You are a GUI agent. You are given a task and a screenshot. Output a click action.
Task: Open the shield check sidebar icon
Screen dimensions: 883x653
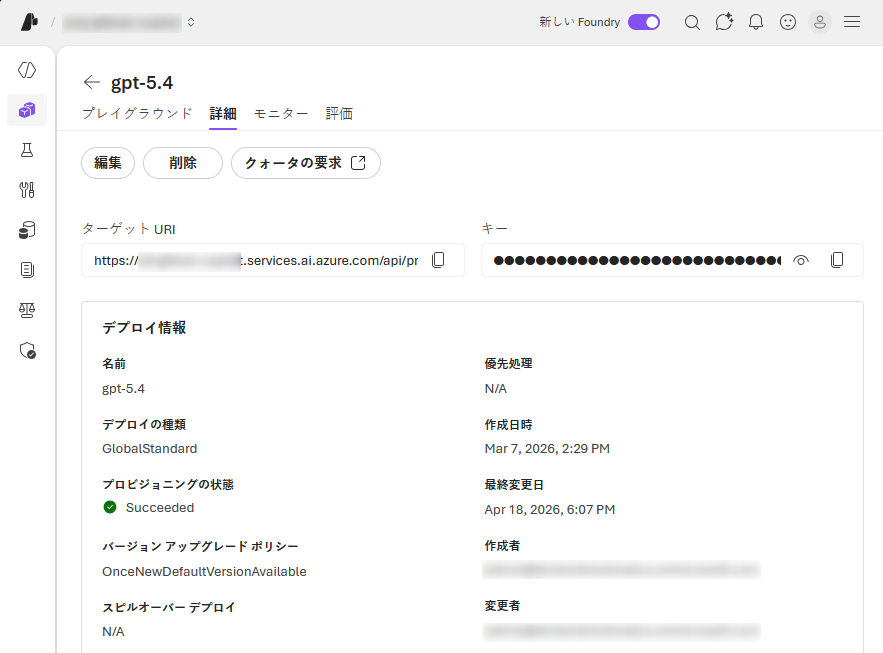coord(27,350)
